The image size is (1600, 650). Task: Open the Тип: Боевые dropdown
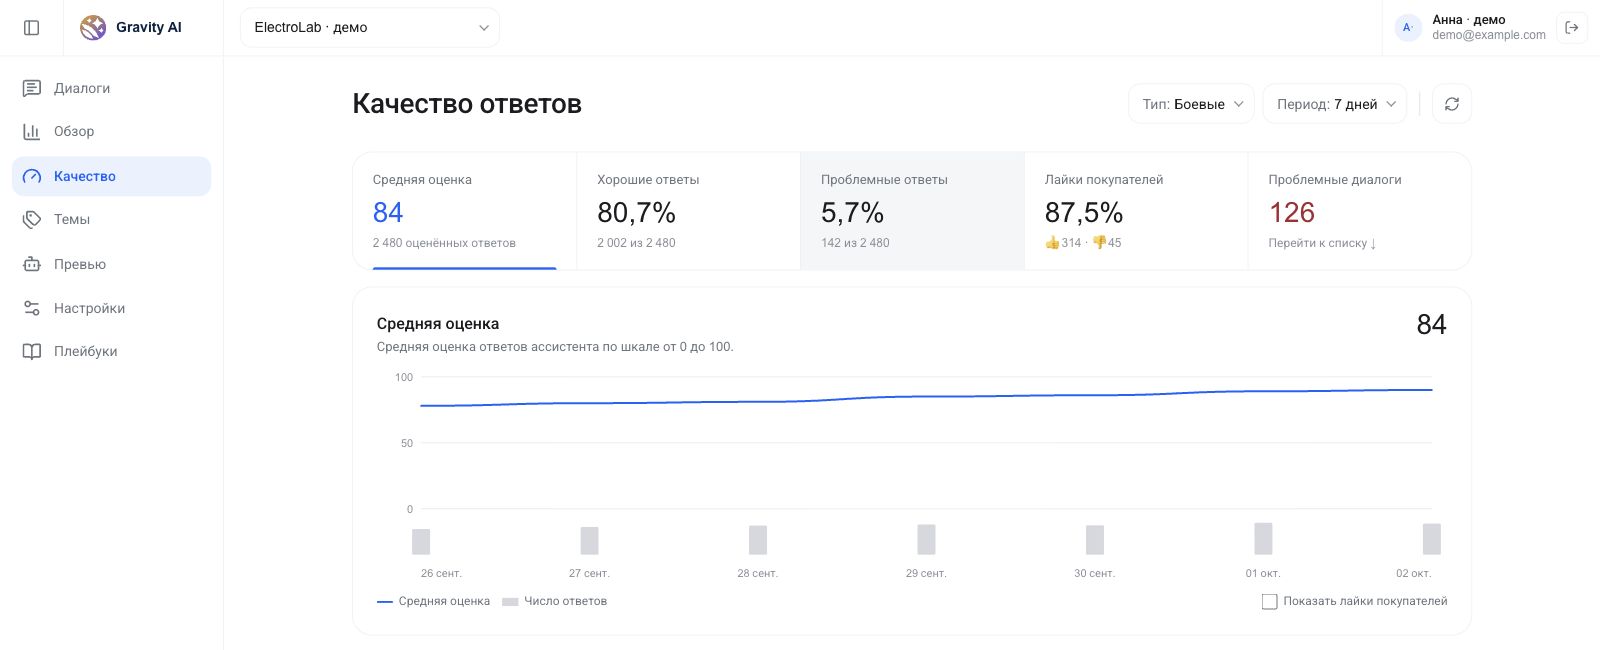coord(1191,104)
